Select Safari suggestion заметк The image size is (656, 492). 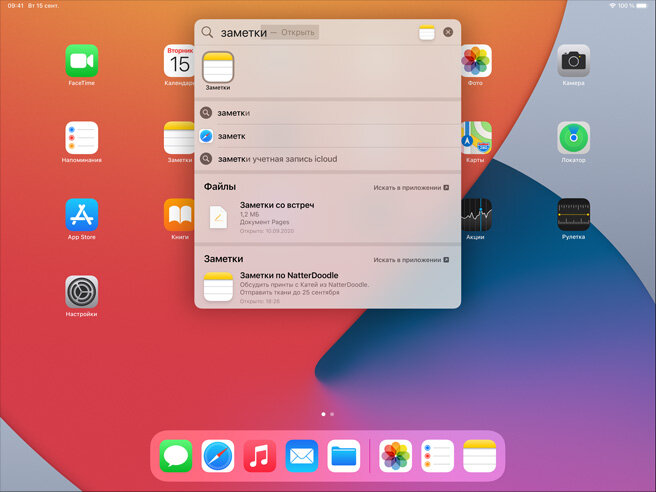pos(328,136)
